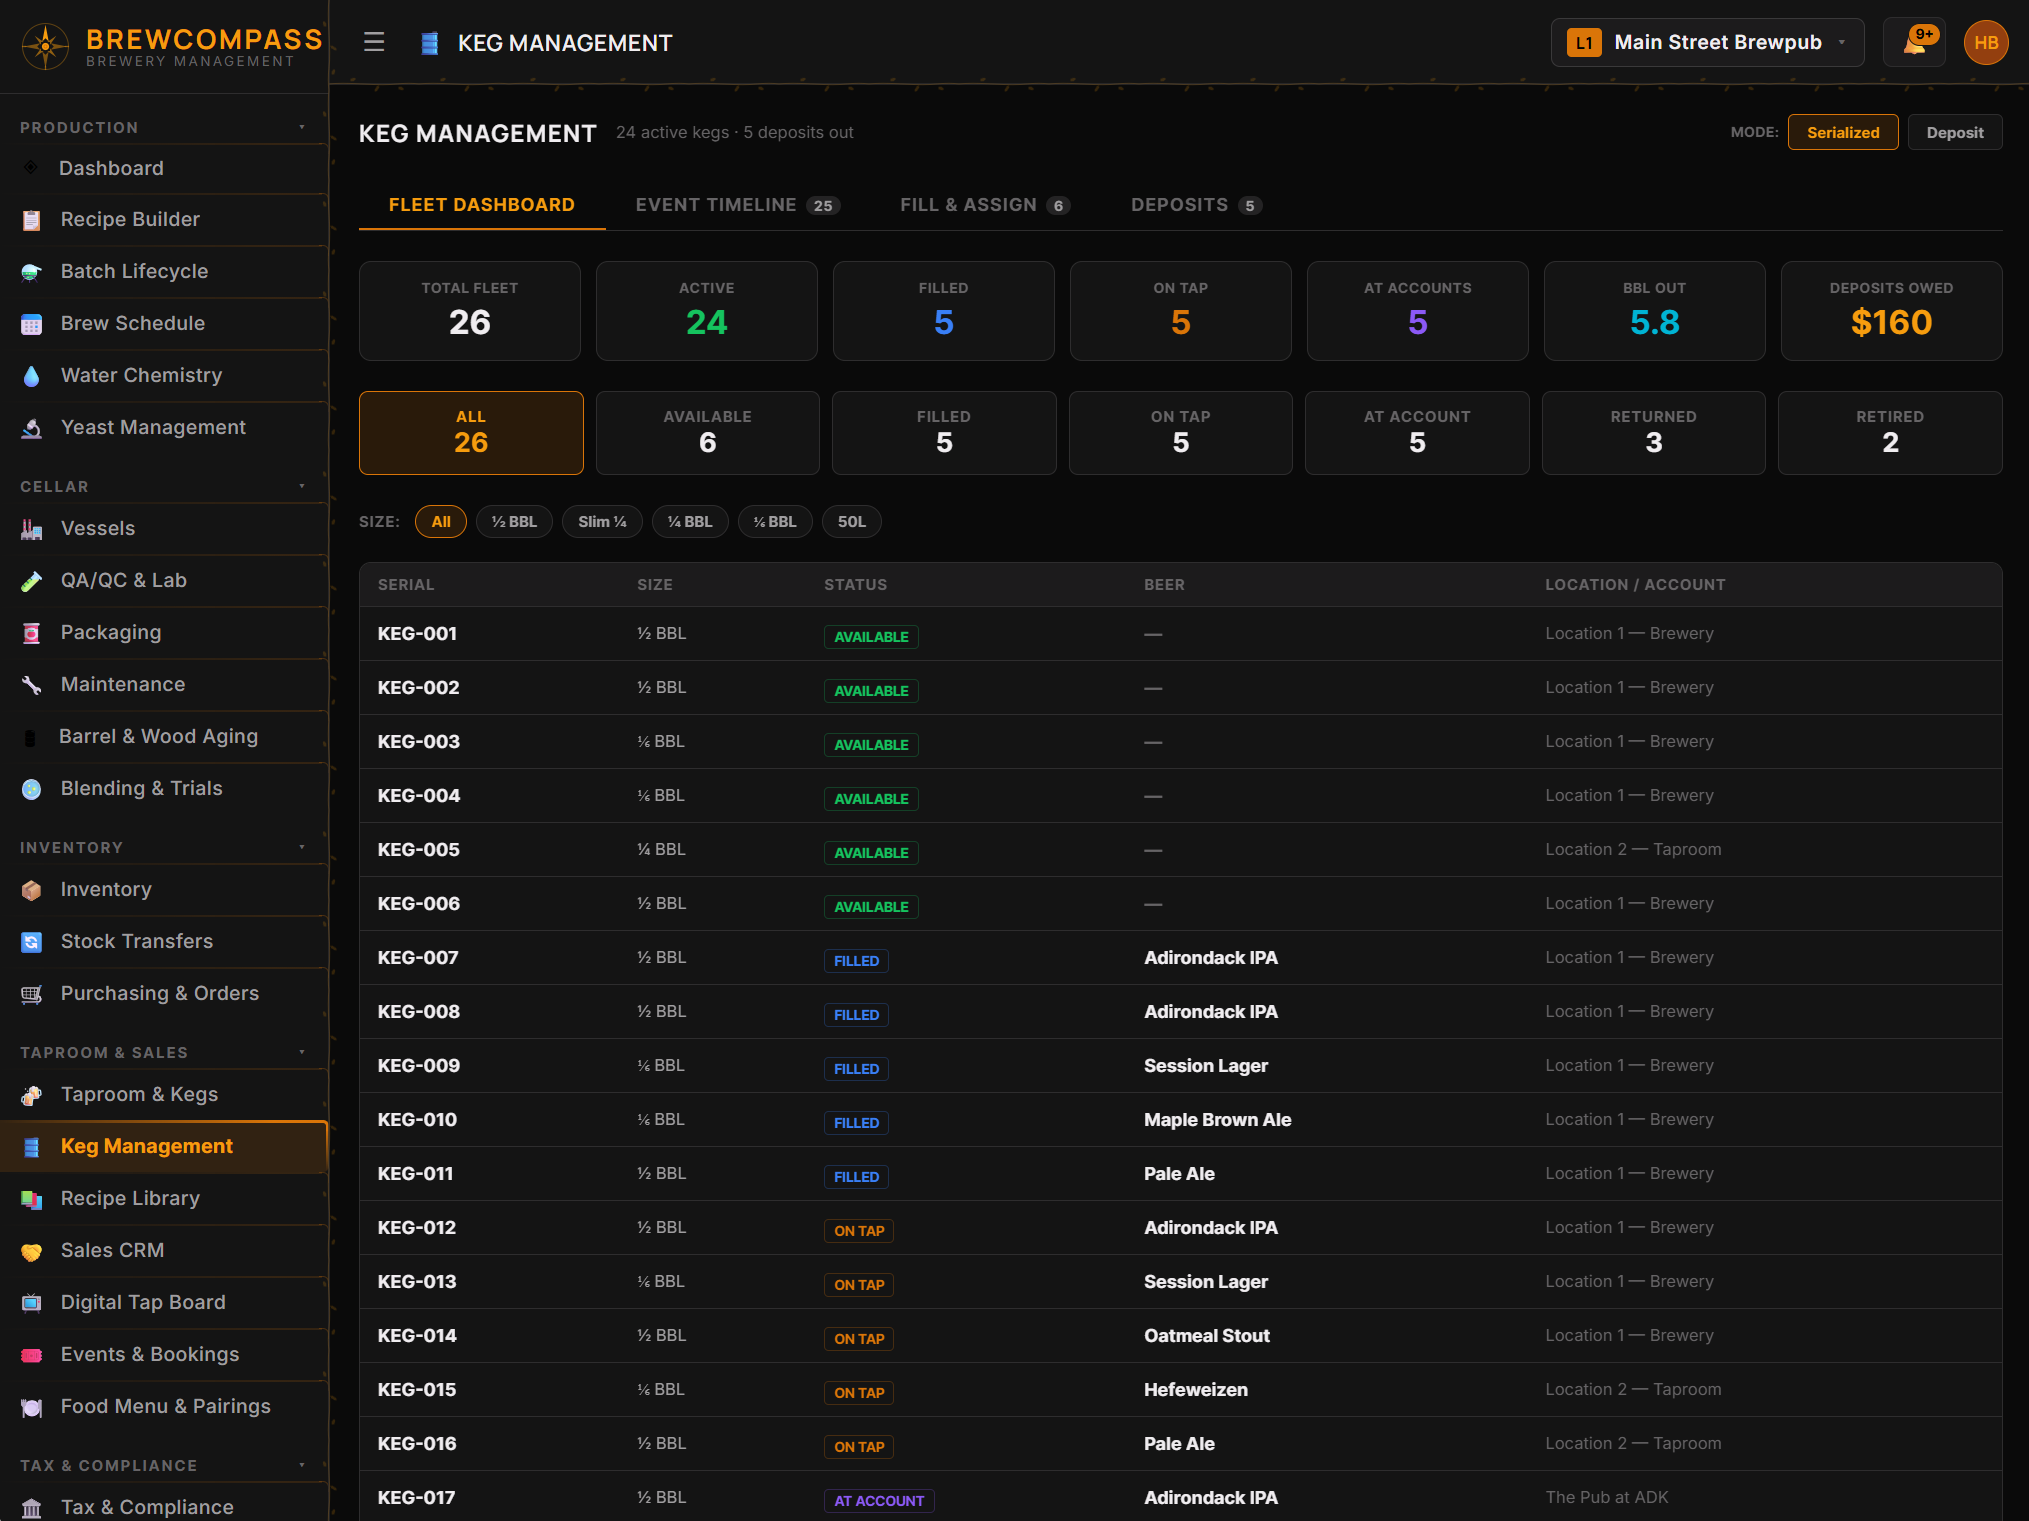Click the Purchasing & Orders cart icon
Viewport: 2029px width, 1521px height.
tap(31, 994)
